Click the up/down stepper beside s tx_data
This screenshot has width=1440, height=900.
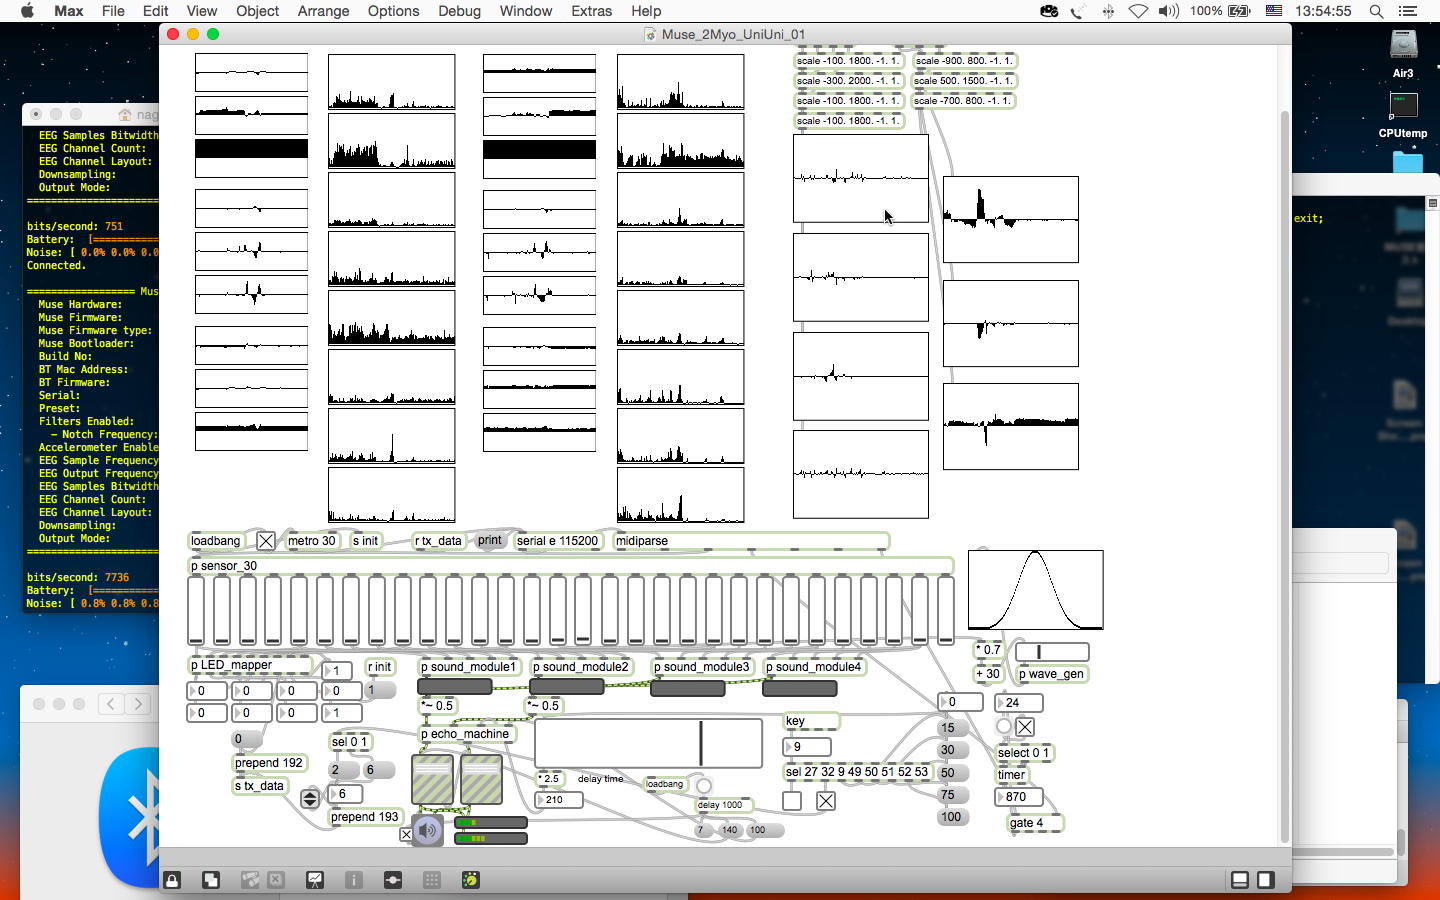pyautogui.click(x=310, y=798)
